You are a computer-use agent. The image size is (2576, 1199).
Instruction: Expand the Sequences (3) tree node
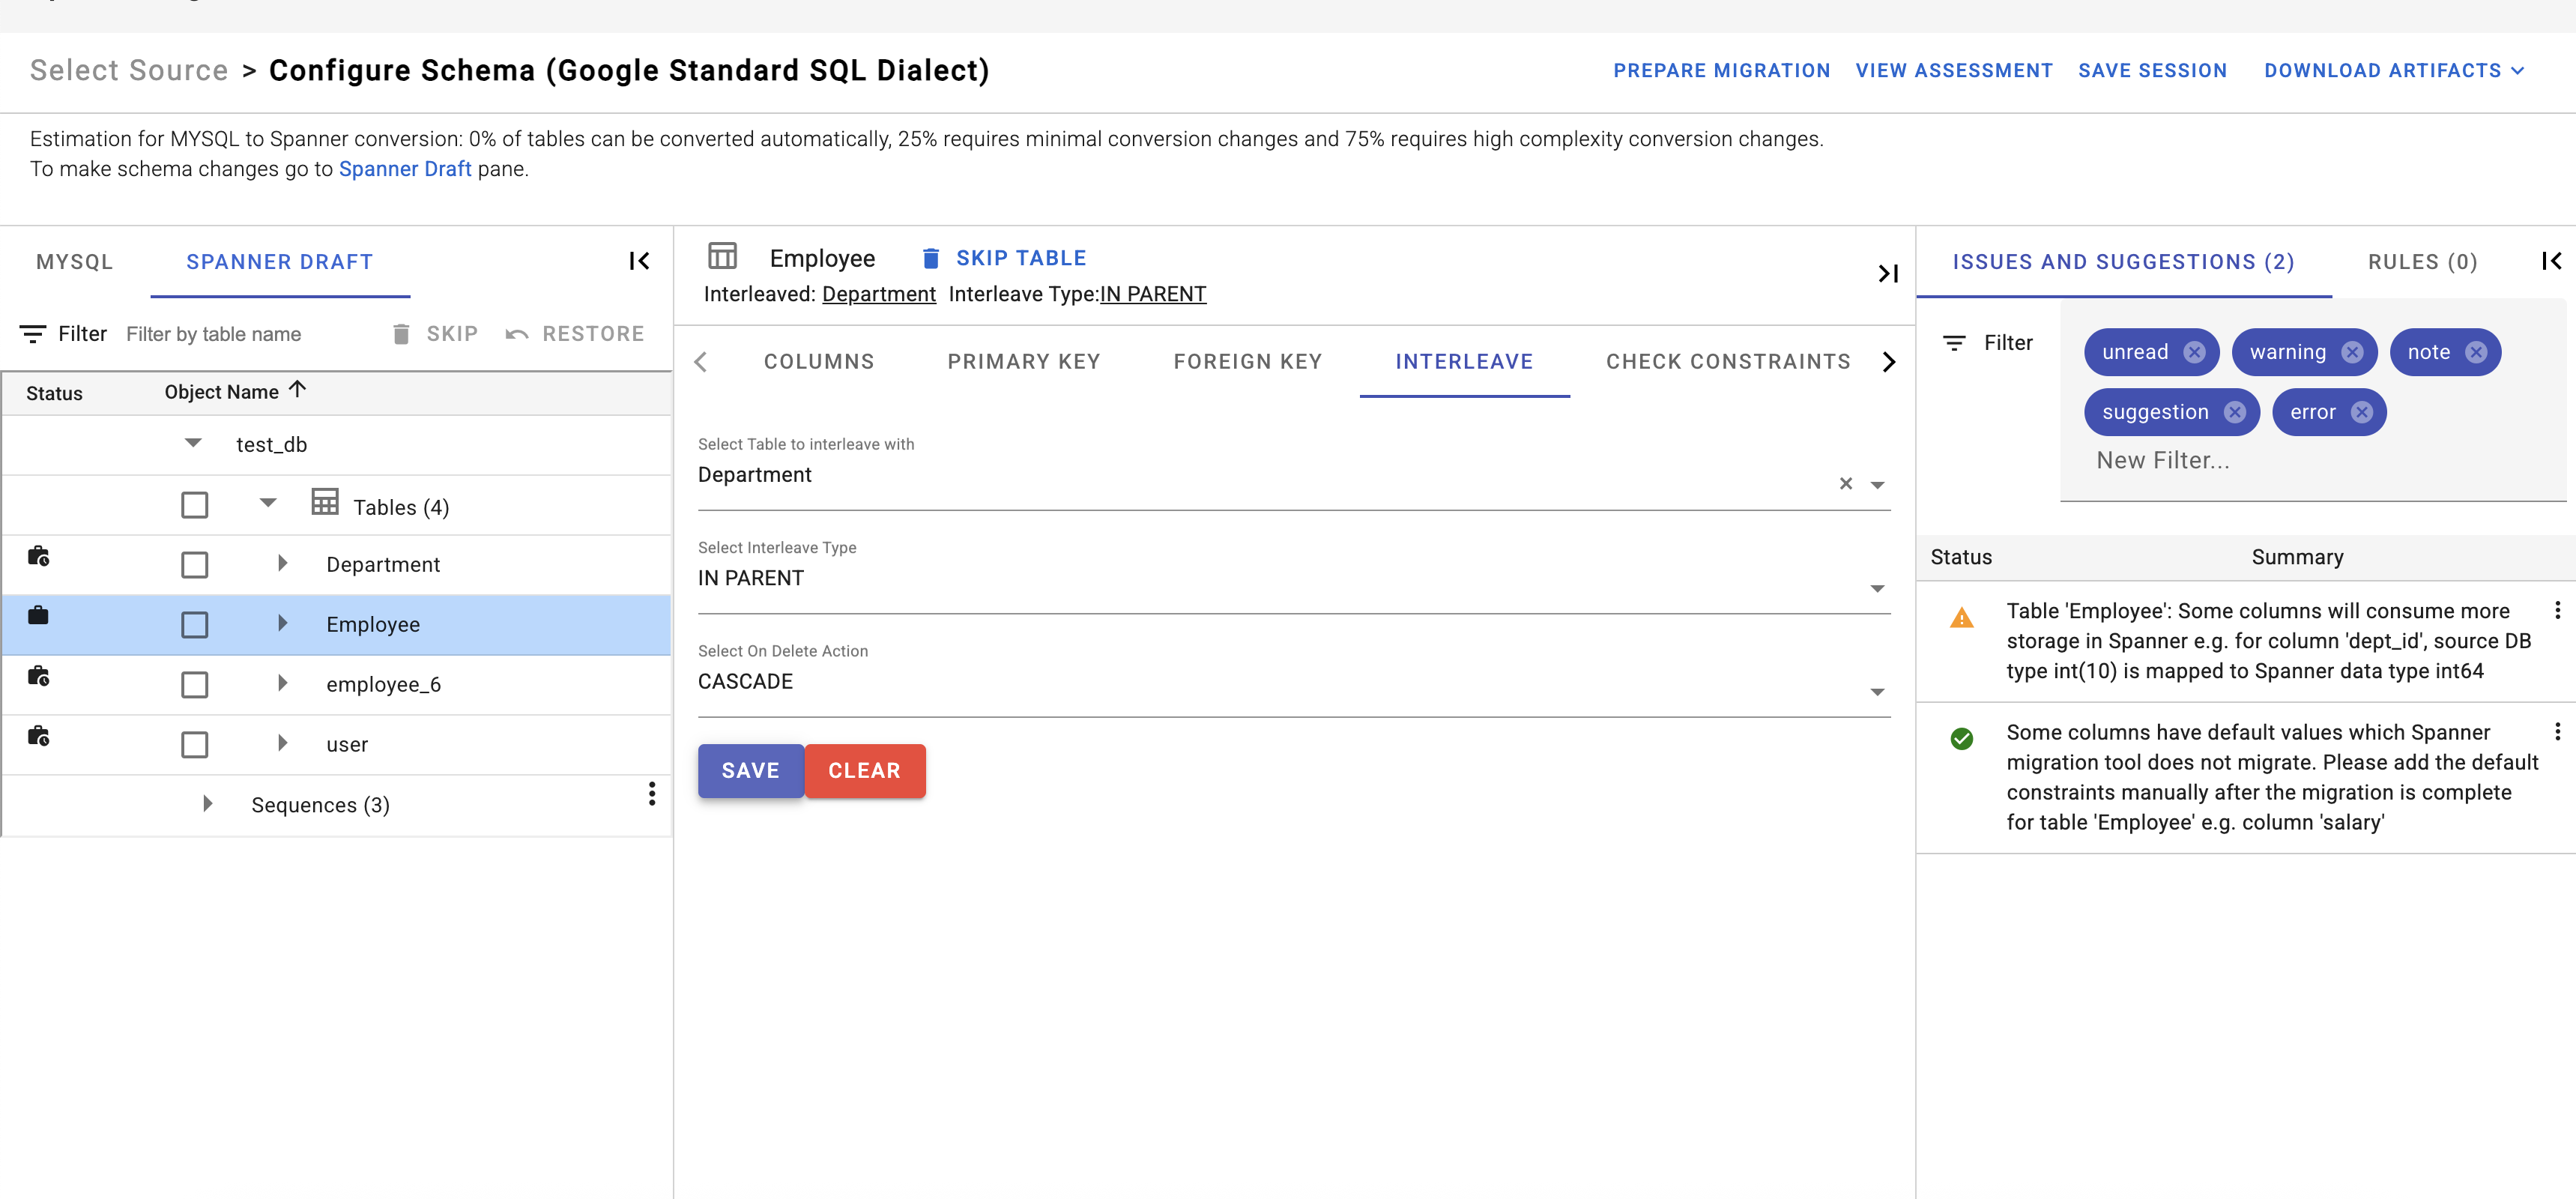click(x=207, y=804)
